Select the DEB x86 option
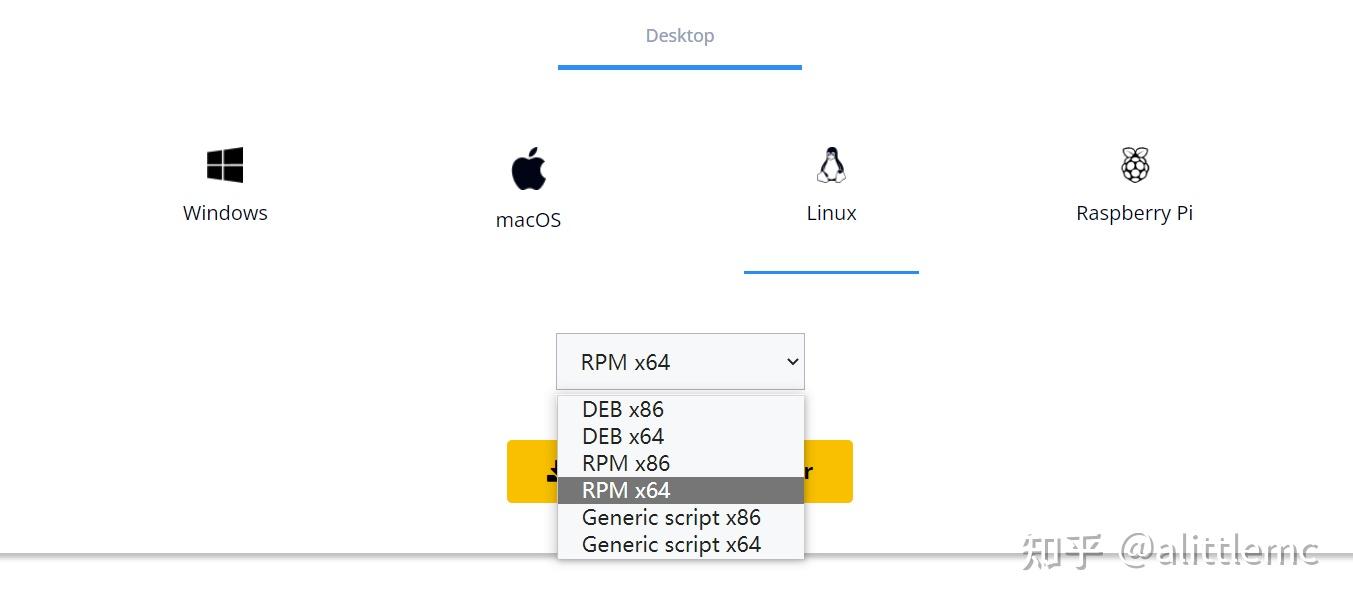Image resolution: width=1353 pixels, height=606 pixels. [x=622, y=409]
